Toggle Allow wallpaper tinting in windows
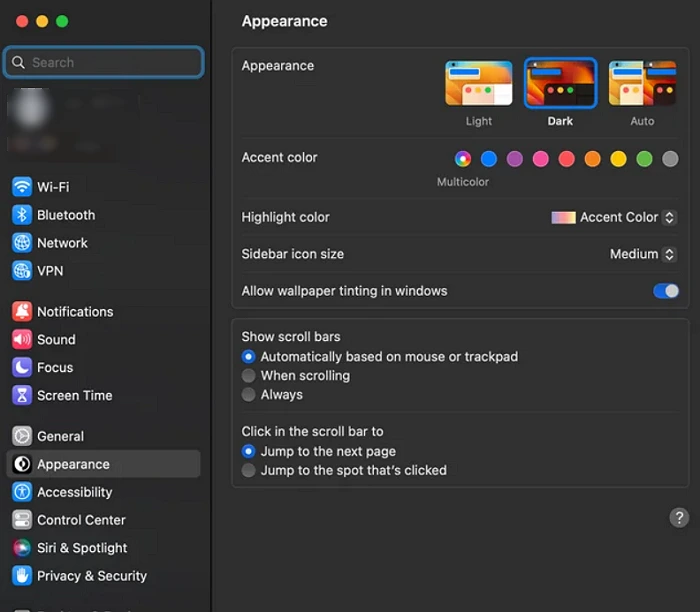This screenshot has width=700, height=612. [x=666, y=291]
